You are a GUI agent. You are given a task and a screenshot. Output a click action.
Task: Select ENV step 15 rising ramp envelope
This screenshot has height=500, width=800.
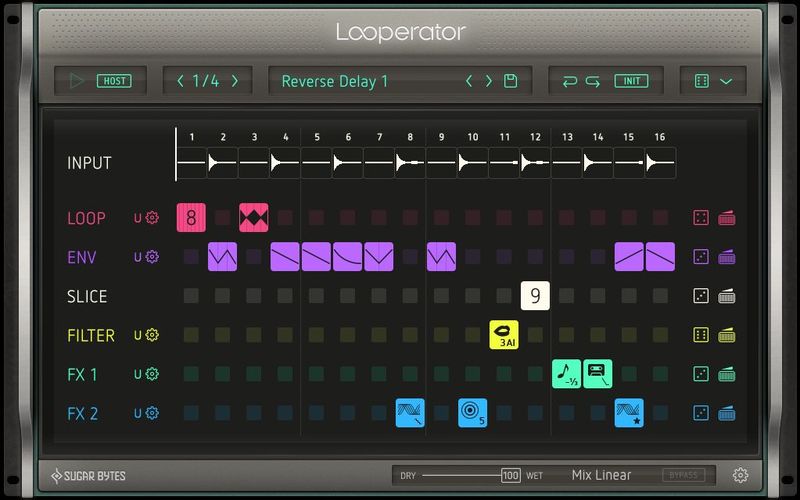click(x=629, y=257)
